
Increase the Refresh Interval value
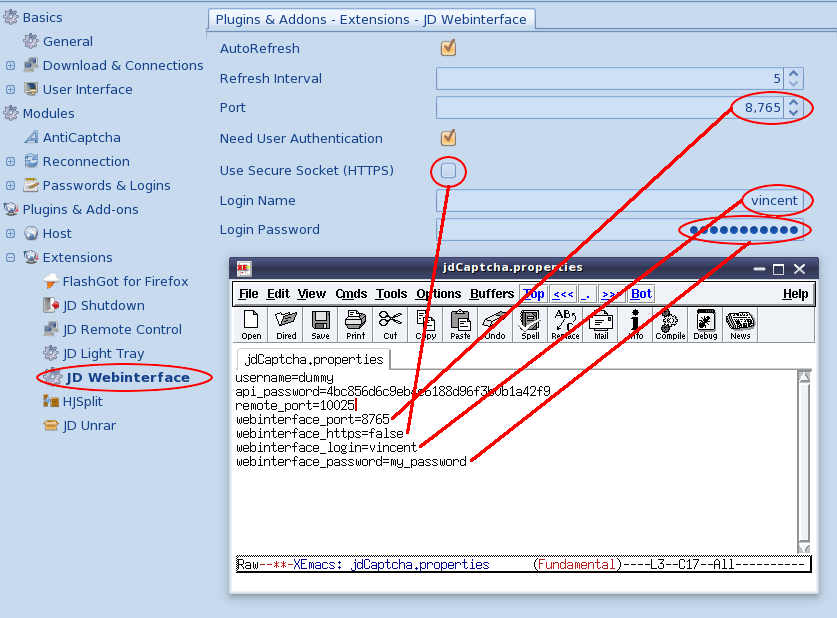click(793, 74)
